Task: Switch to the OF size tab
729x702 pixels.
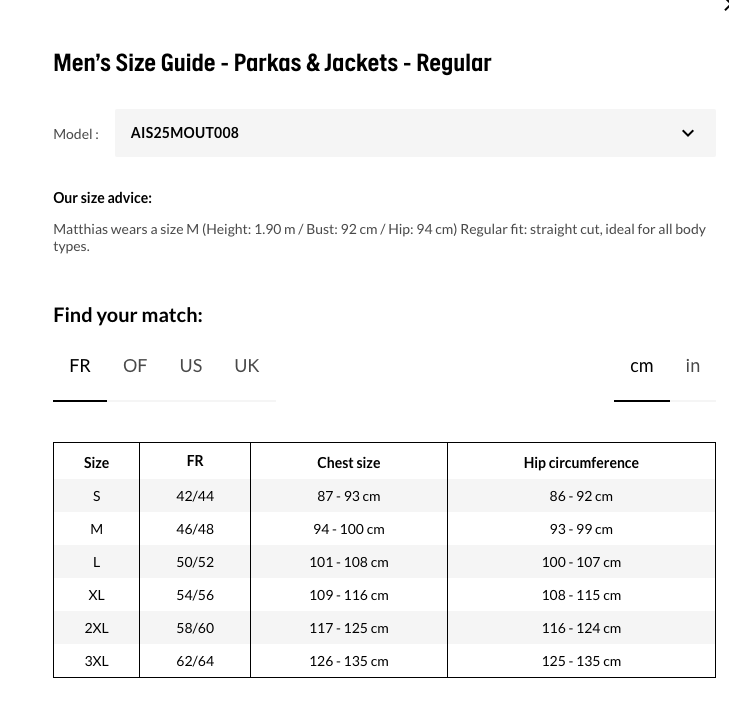Action: [135, 366]
